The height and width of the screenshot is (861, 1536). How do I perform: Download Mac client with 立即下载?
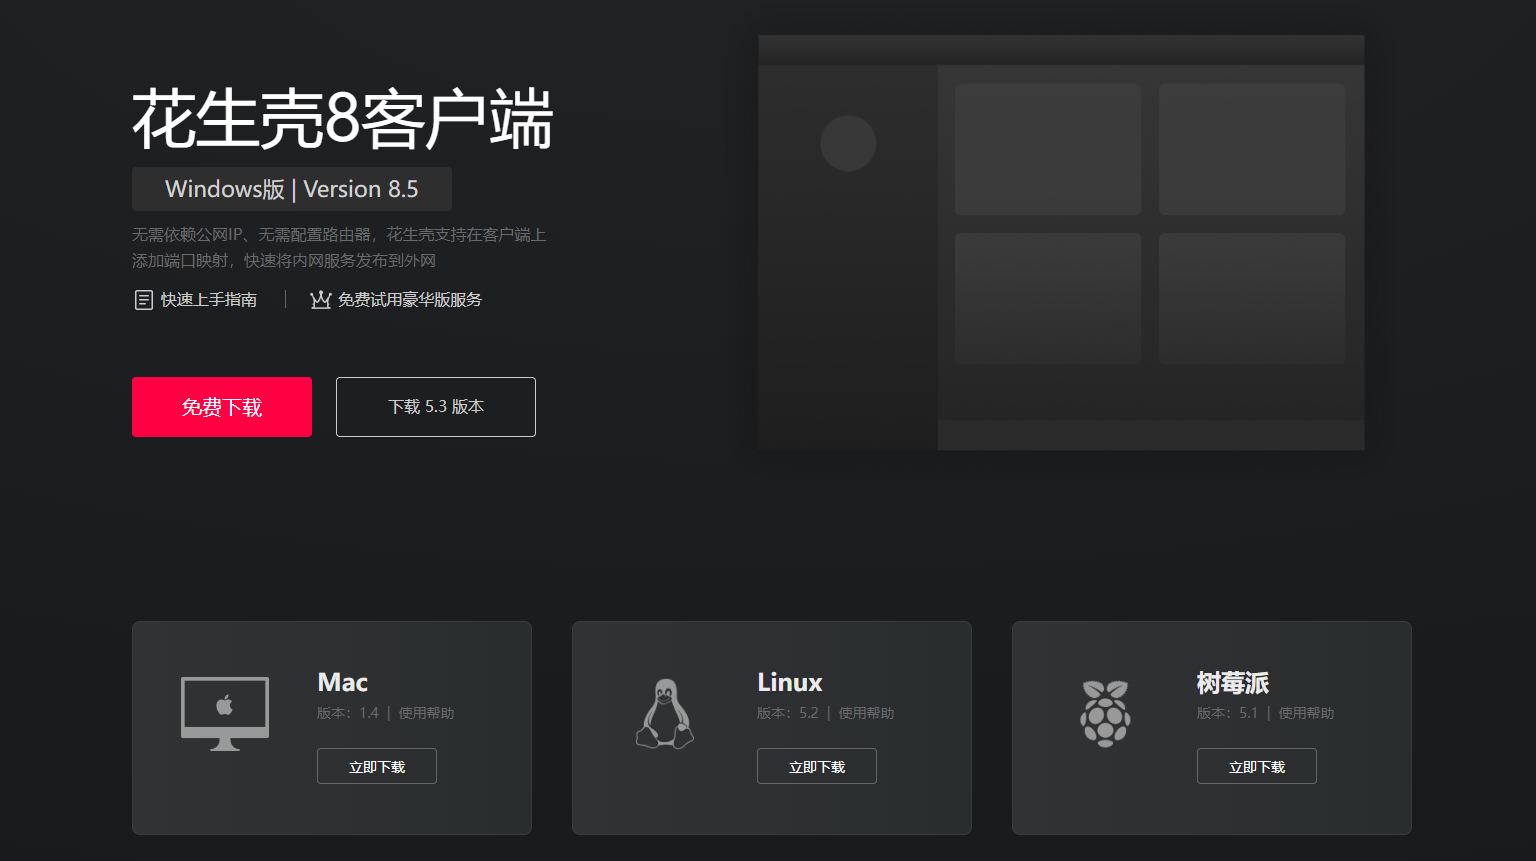(x=377, y=766)
